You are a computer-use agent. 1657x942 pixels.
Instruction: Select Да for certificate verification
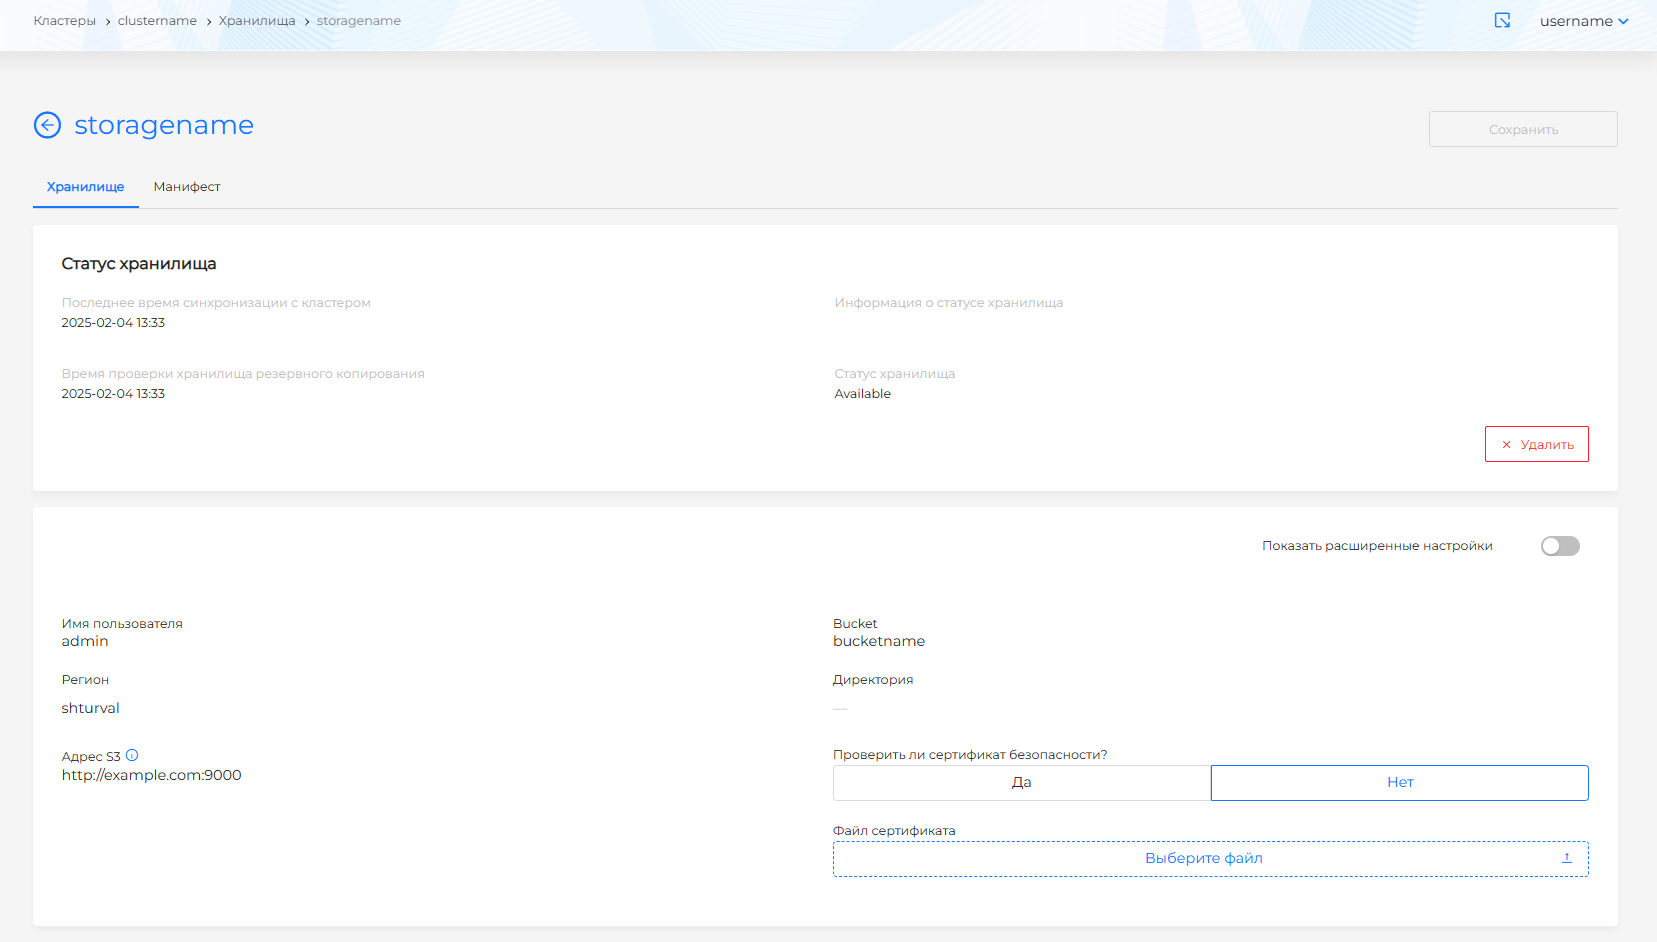(1021, 783)
